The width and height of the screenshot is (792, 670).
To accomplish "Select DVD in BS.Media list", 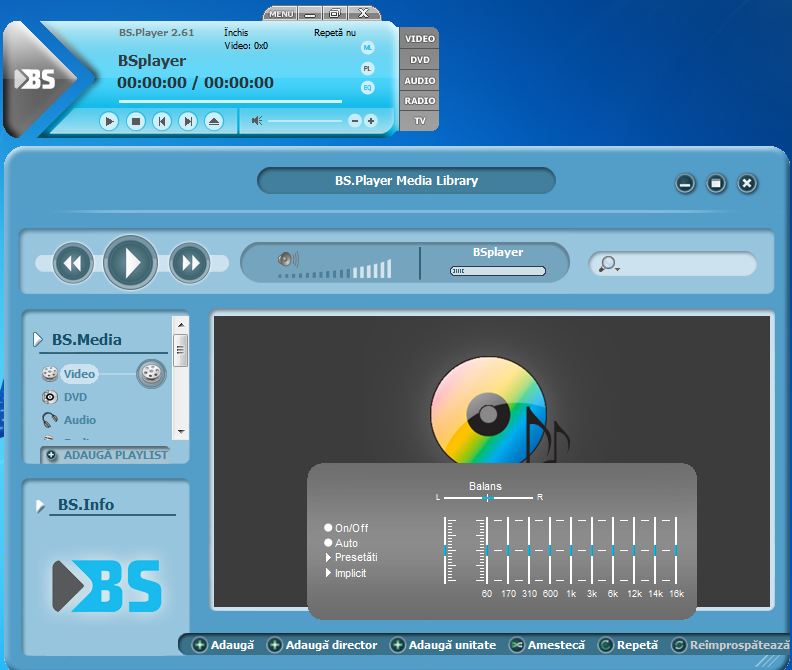I will coord(75,397).
